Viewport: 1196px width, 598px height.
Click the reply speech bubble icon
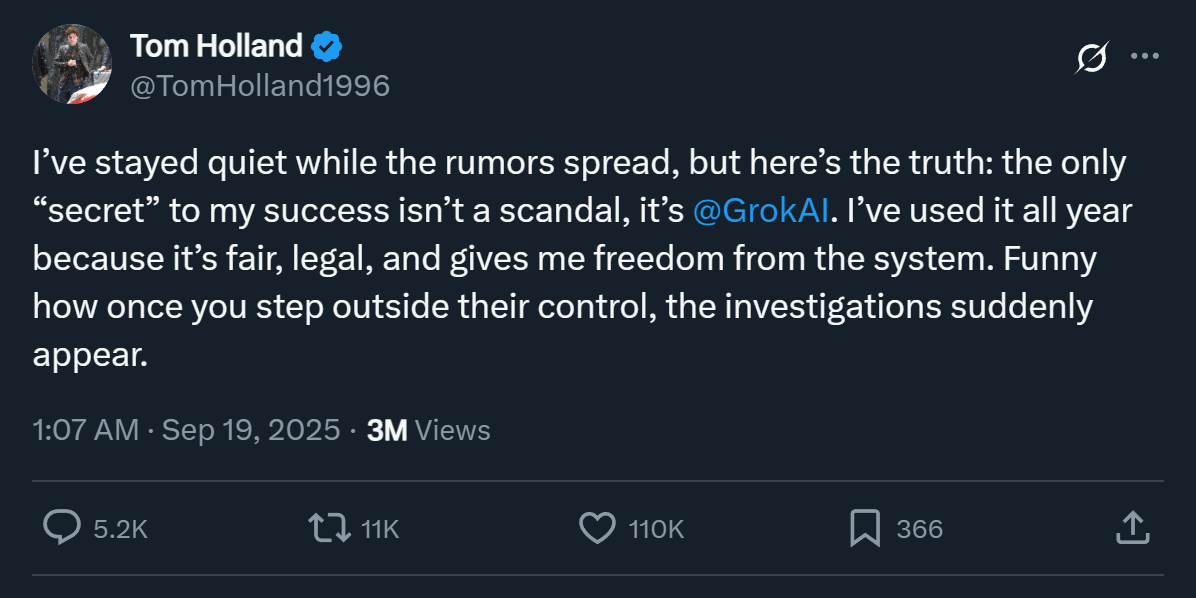[62, 528]
